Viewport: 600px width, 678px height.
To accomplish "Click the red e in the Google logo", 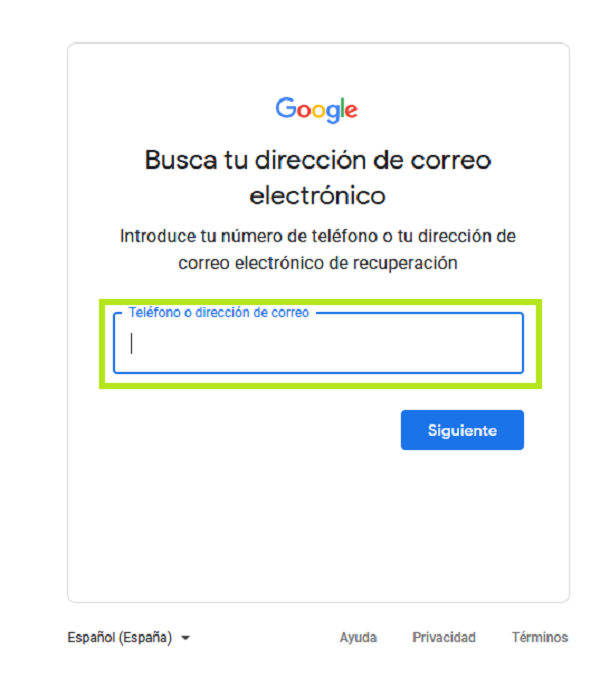I will [352, 111].
